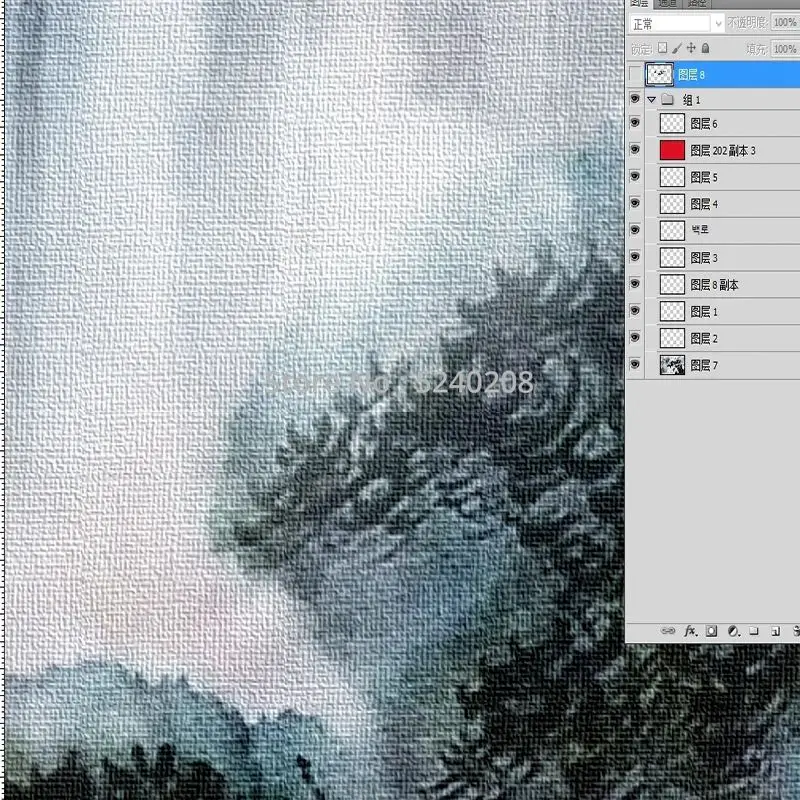Screen dimensions: 800x800
Task: Lock transparent pixels icon
Action: [x=662, y=48]
